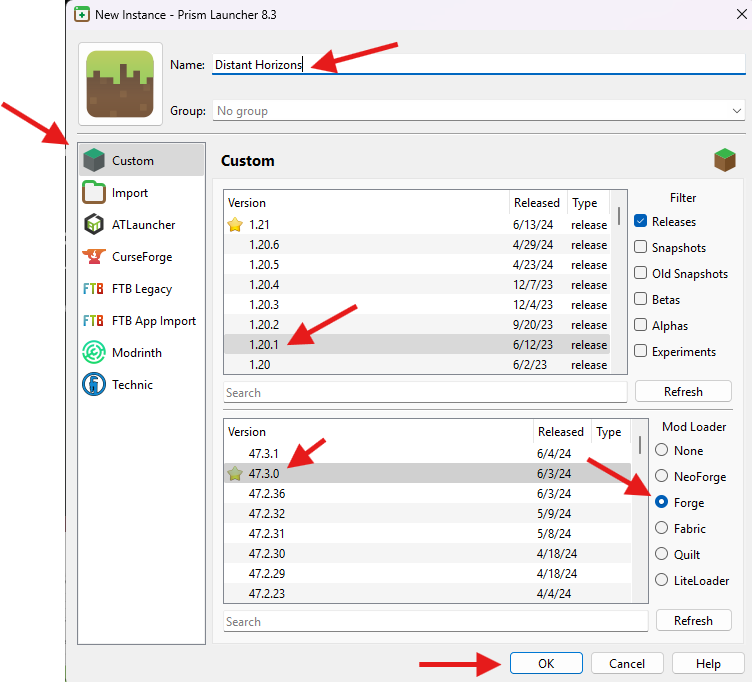Enable the Betas filter

click(640, 299)
